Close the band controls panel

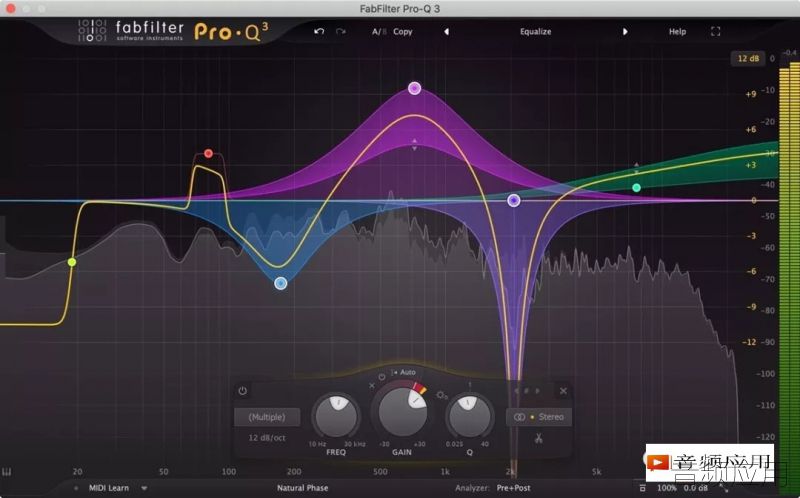point(563,391)
